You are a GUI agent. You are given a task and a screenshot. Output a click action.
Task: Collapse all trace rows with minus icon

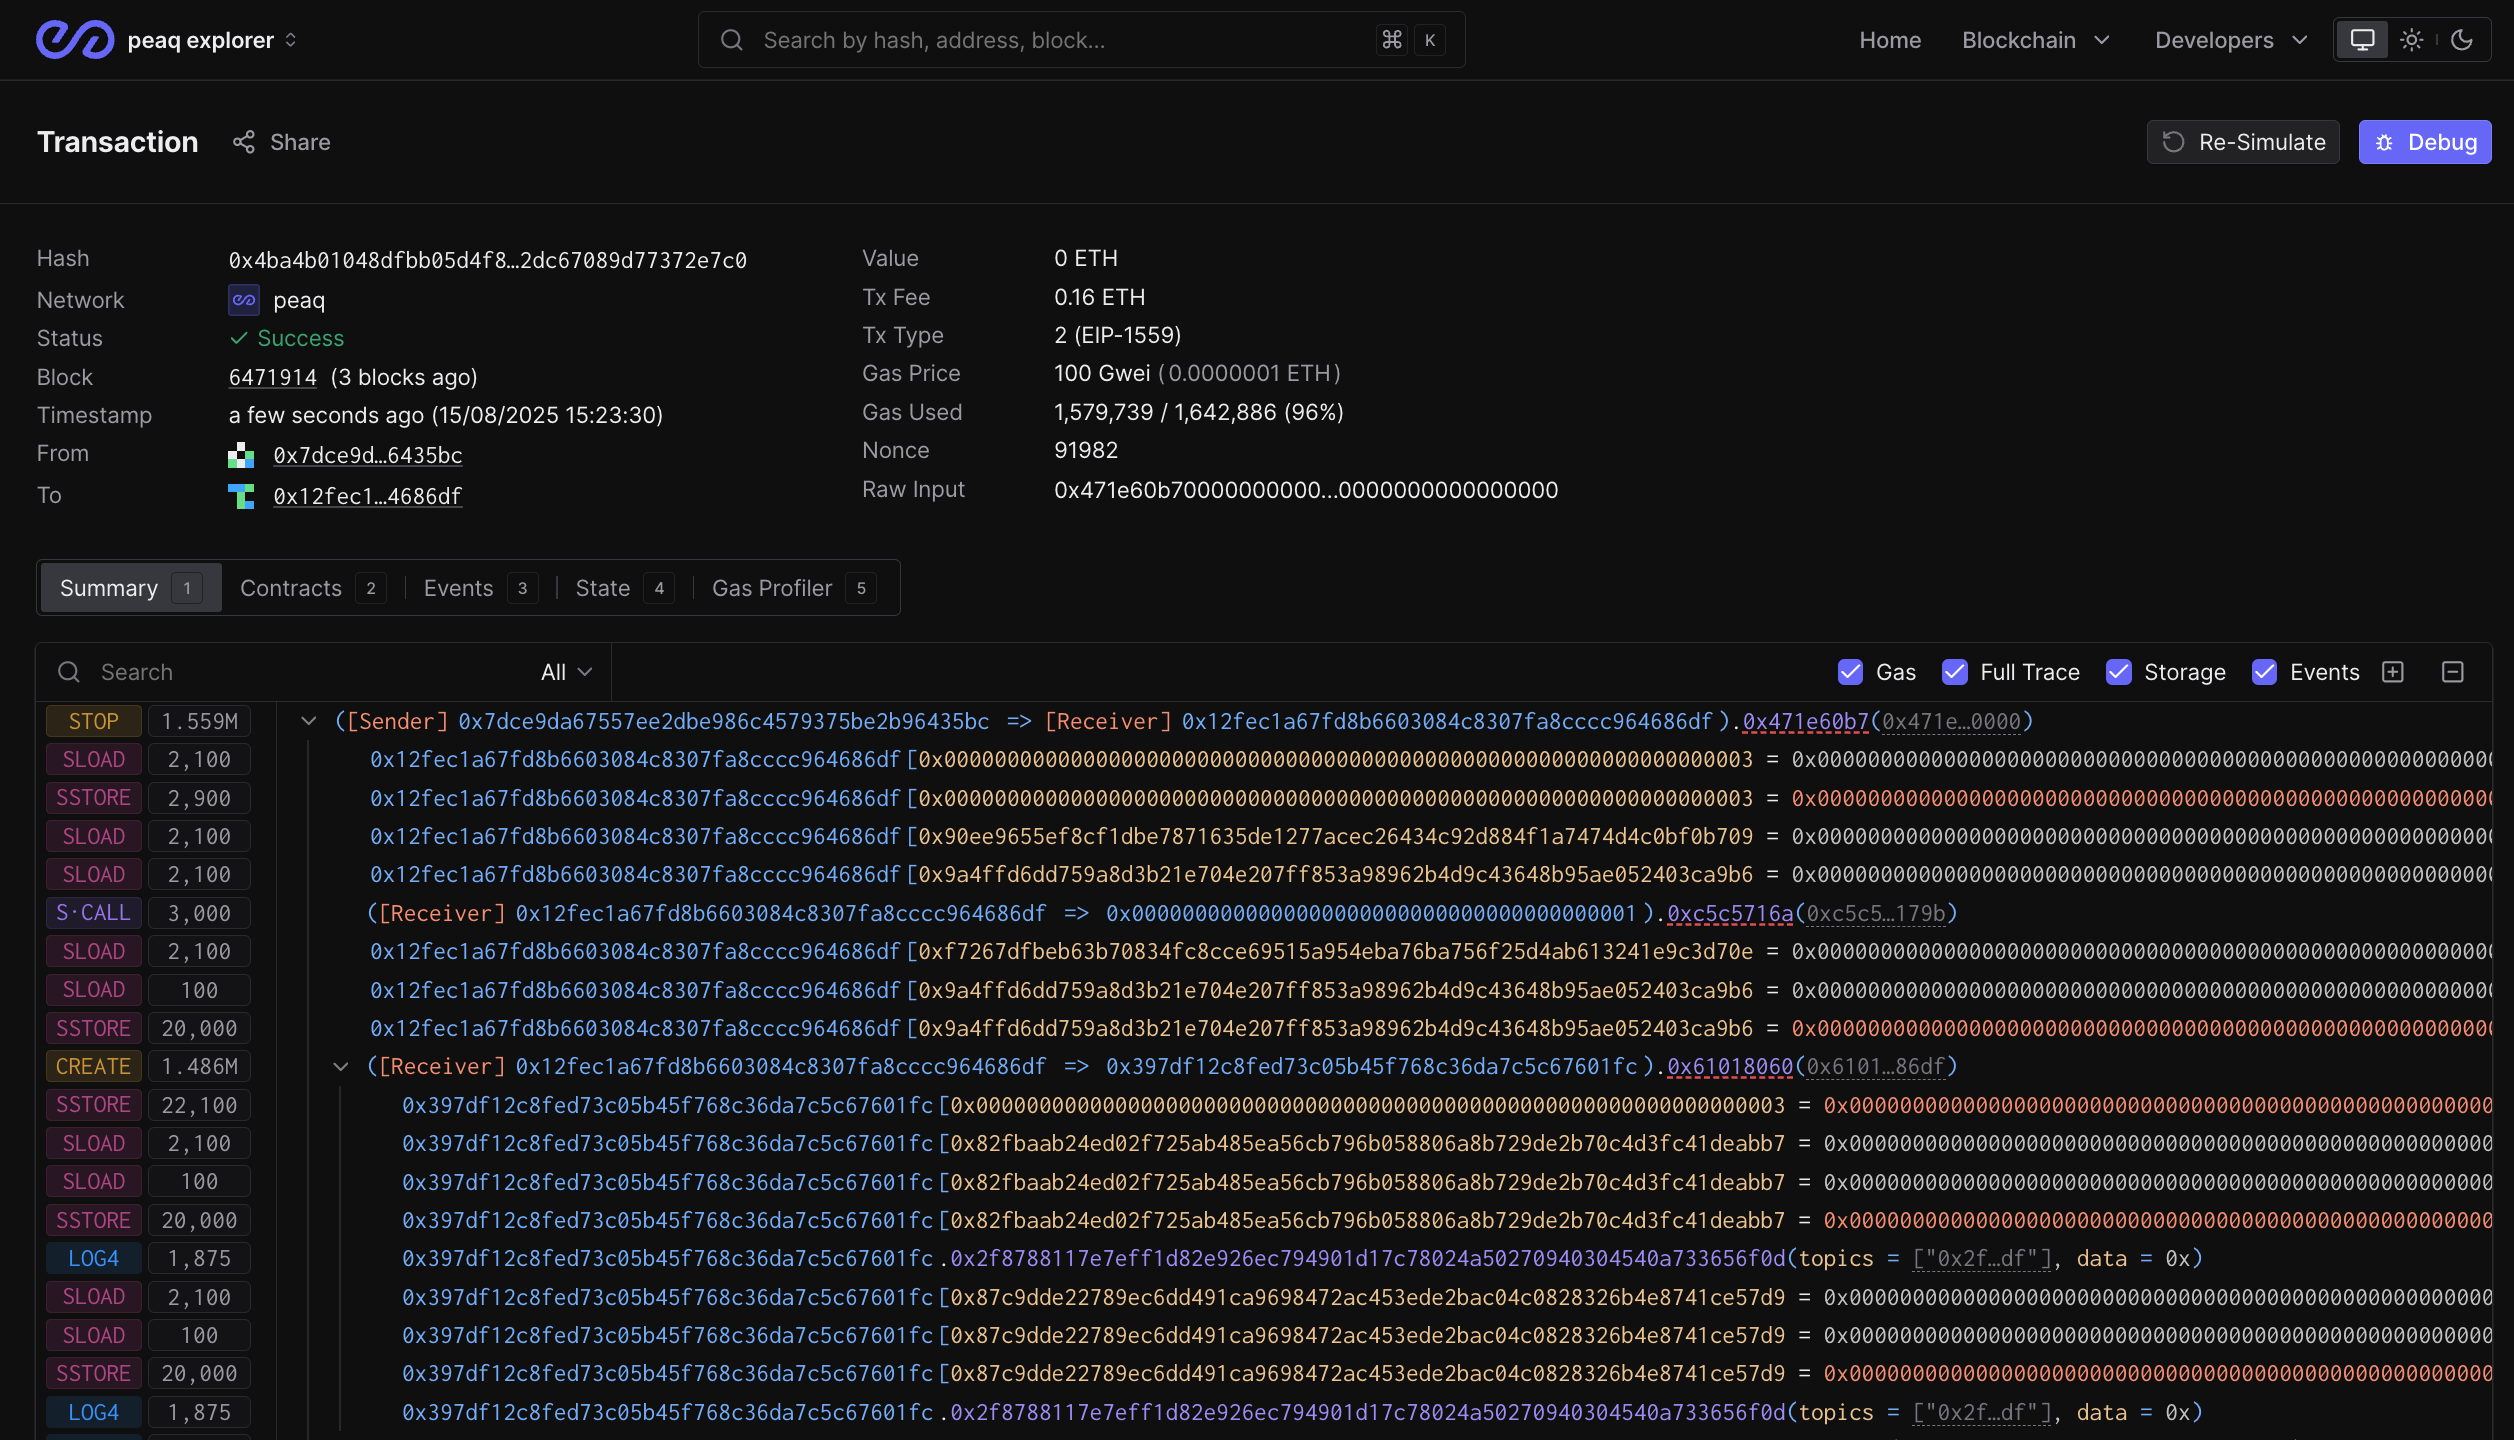pos(2453,672)
